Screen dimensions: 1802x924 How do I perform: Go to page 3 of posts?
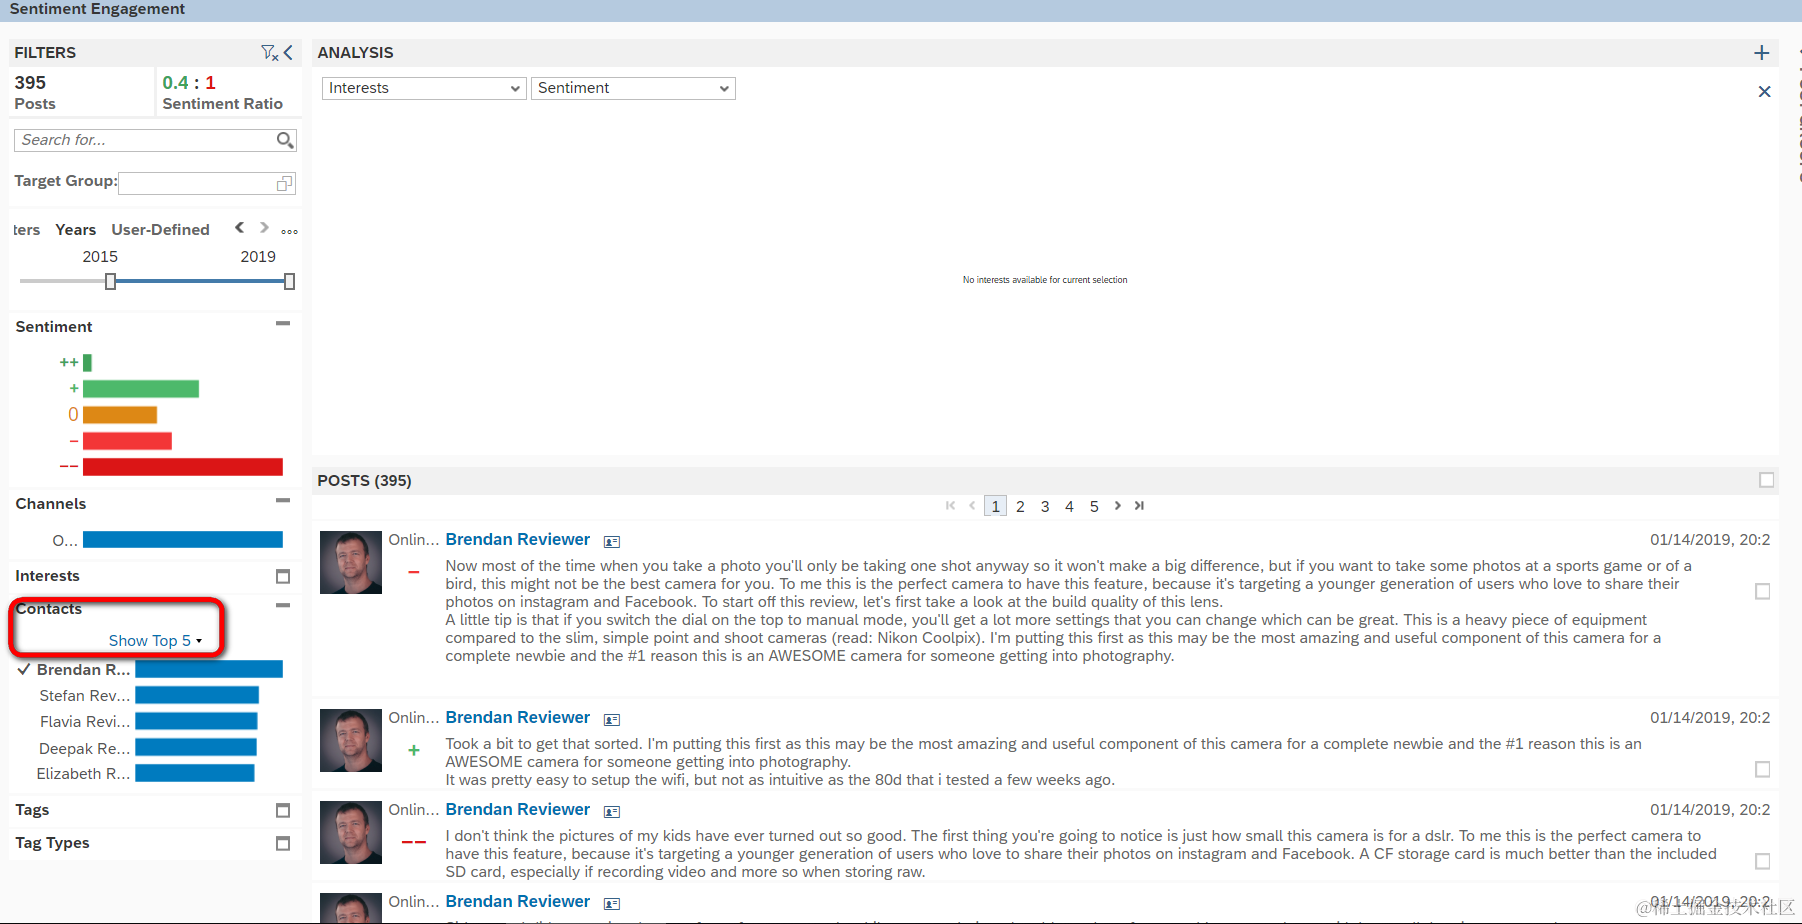coord(1044,506)
